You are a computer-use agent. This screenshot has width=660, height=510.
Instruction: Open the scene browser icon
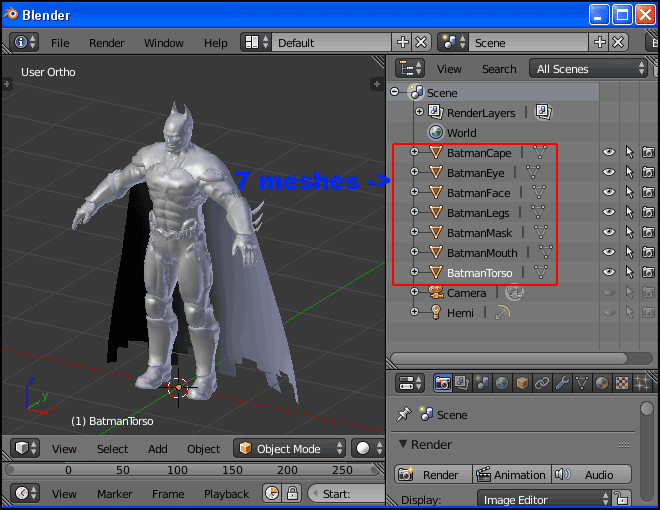[x=453, y=42]
